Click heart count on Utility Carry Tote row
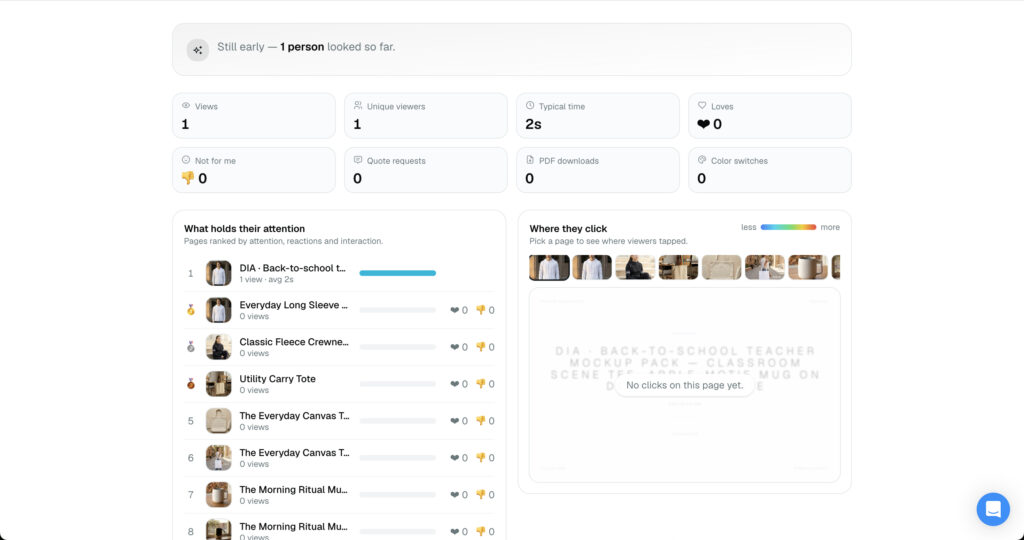This screenshot has height=540, width=1024. tap(459, 384)
